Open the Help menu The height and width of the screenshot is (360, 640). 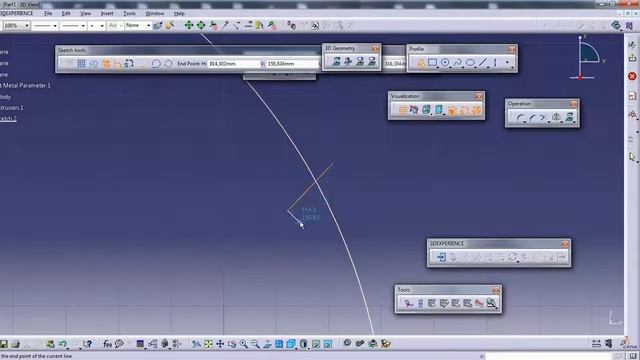tap(179, 13)
